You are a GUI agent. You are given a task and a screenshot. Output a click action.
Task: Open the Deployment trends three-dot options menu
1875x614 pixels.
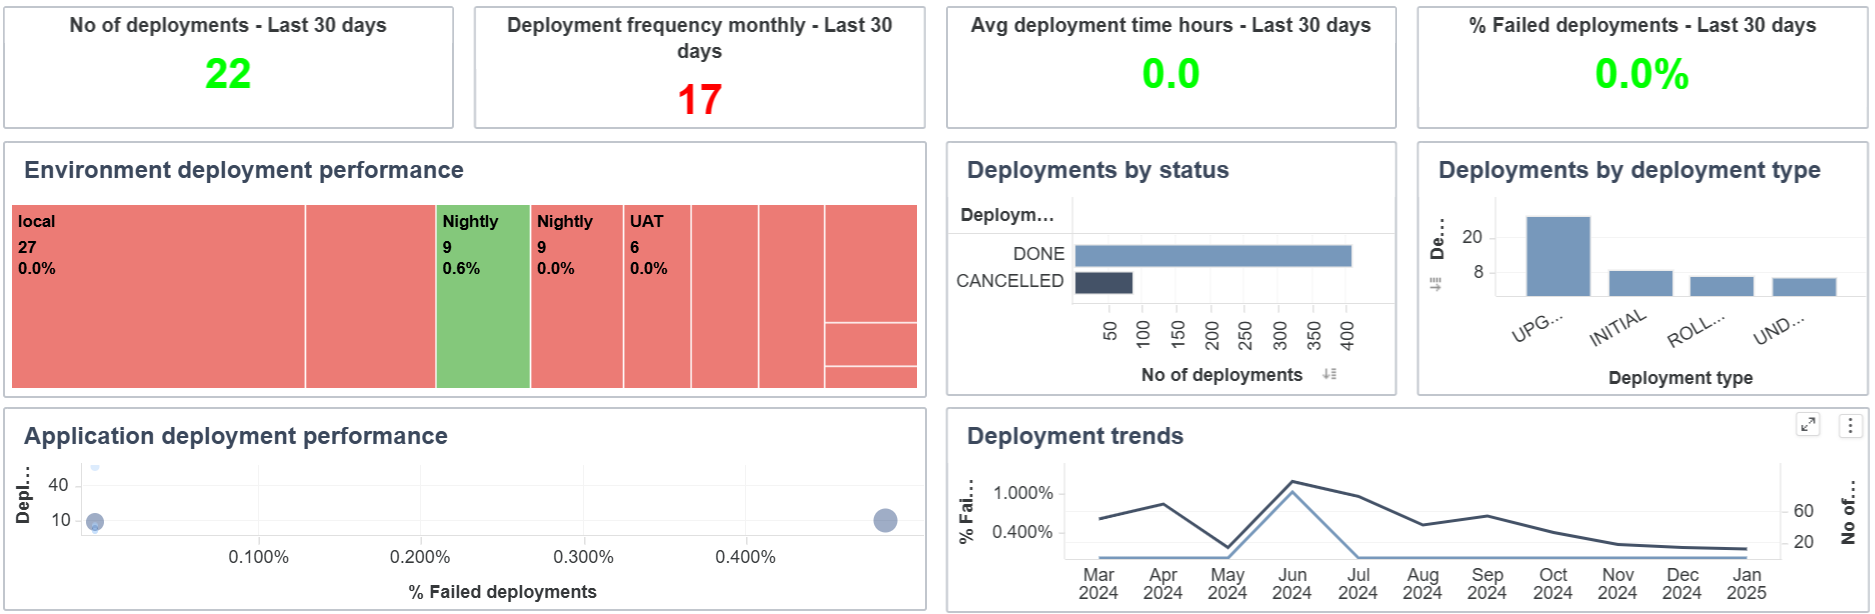pos(1851,425)
